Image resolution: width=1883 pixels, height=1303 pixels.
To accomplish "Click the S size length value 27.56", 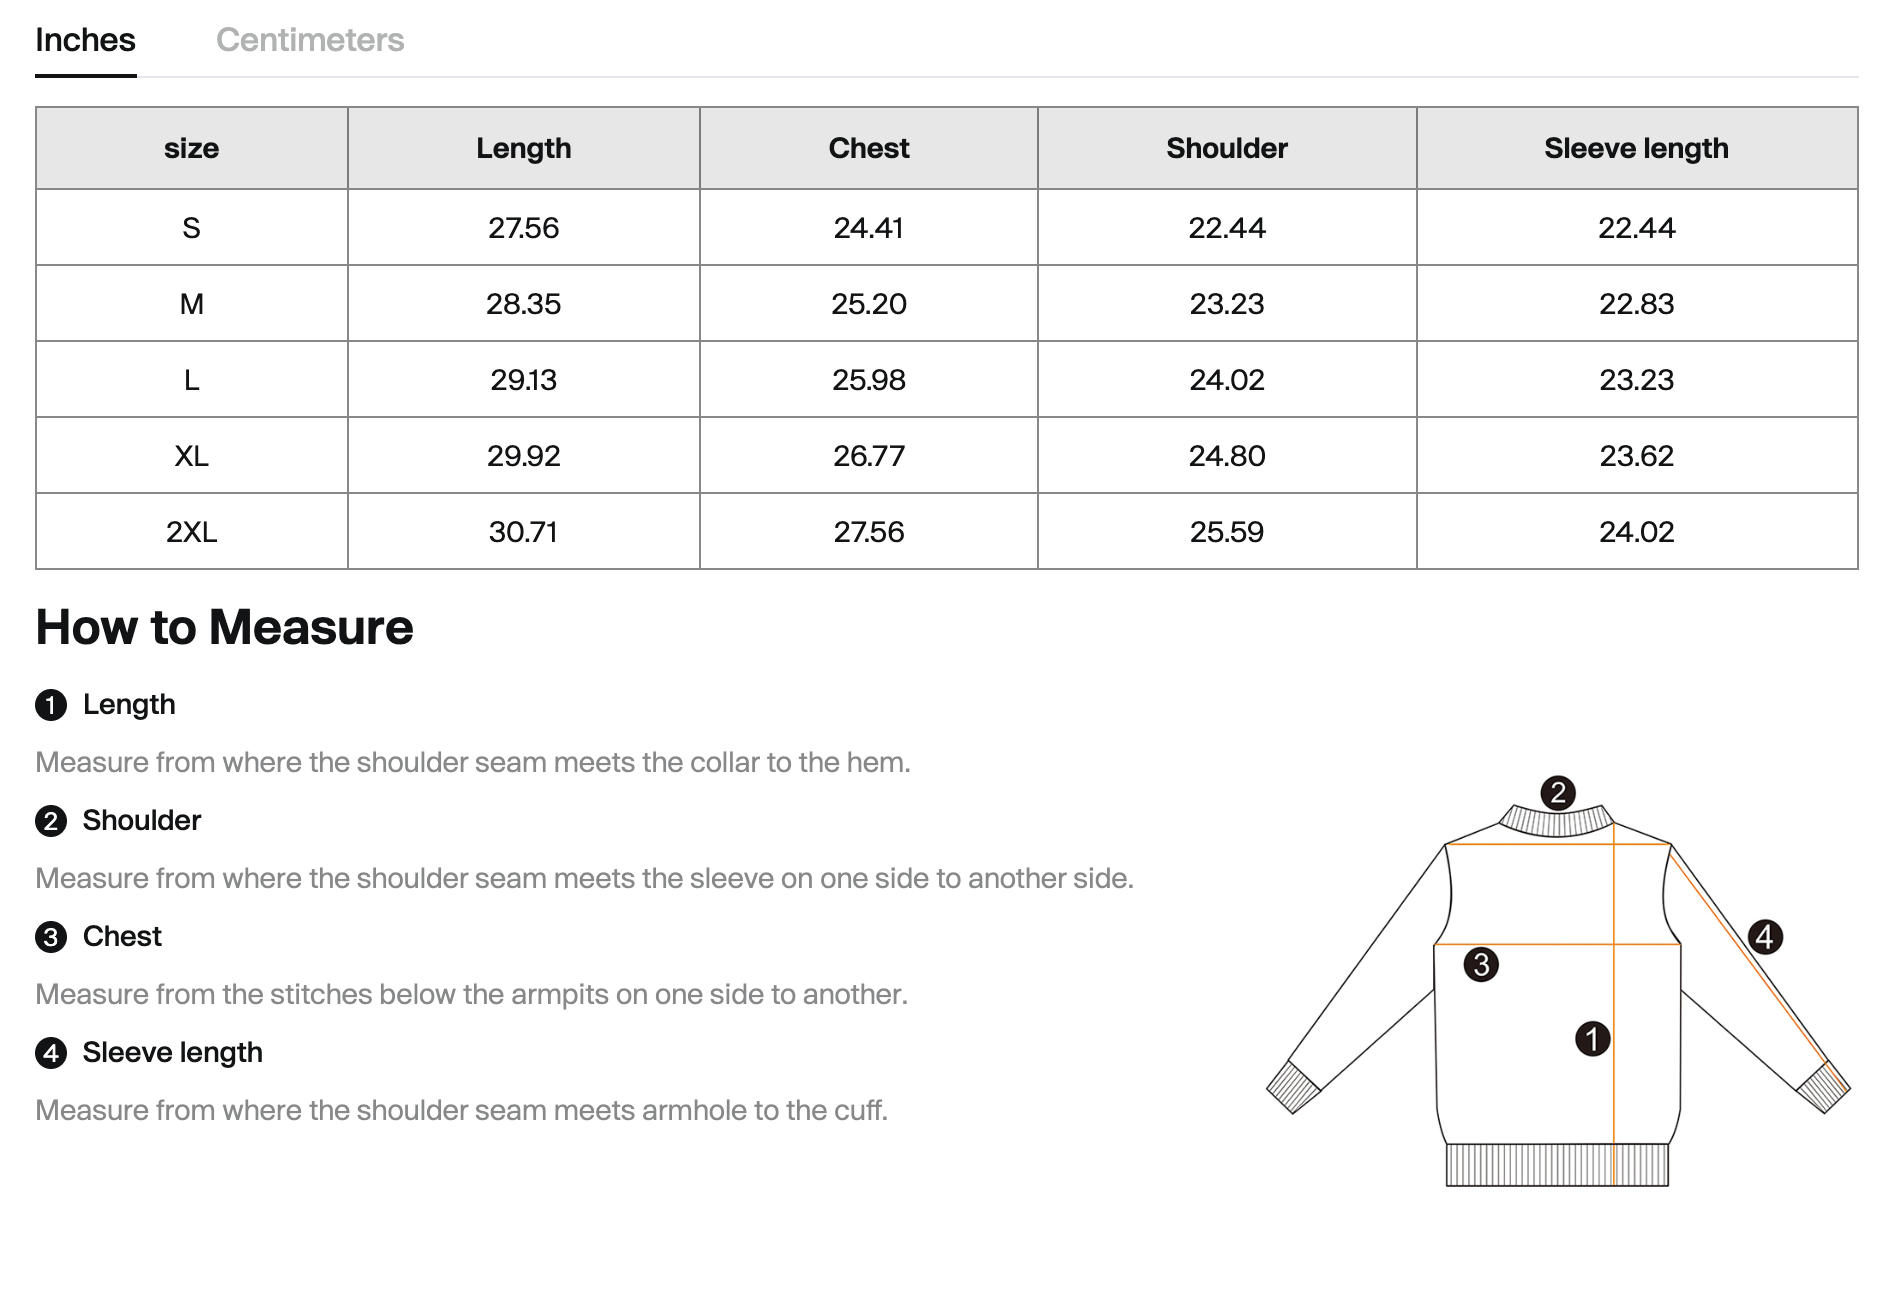I will pos(523,228).
